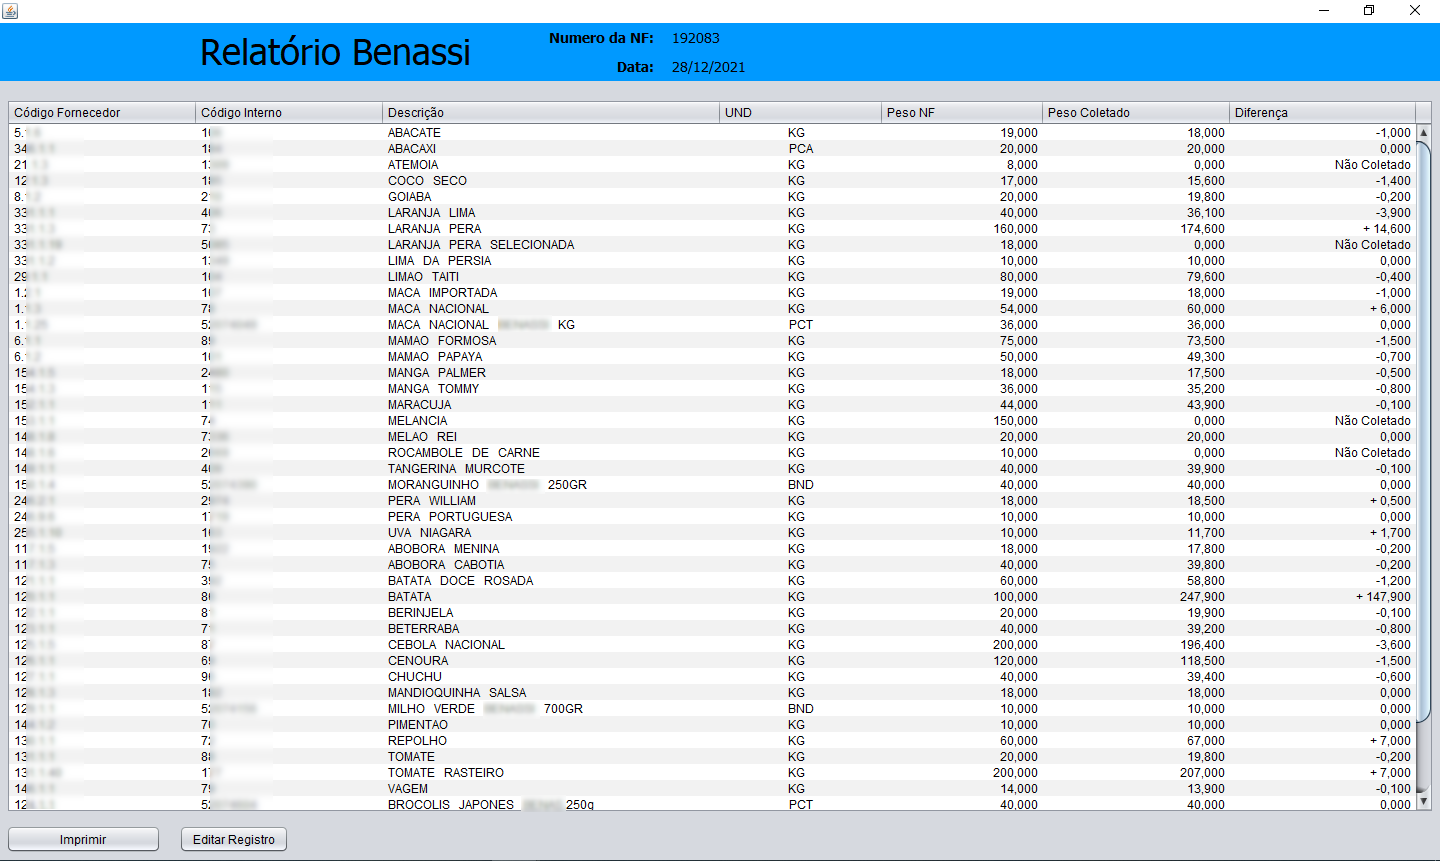1440x861 pixels.
Task: Select the MAMAO FORMOSA row
Action: click(712, 341)
